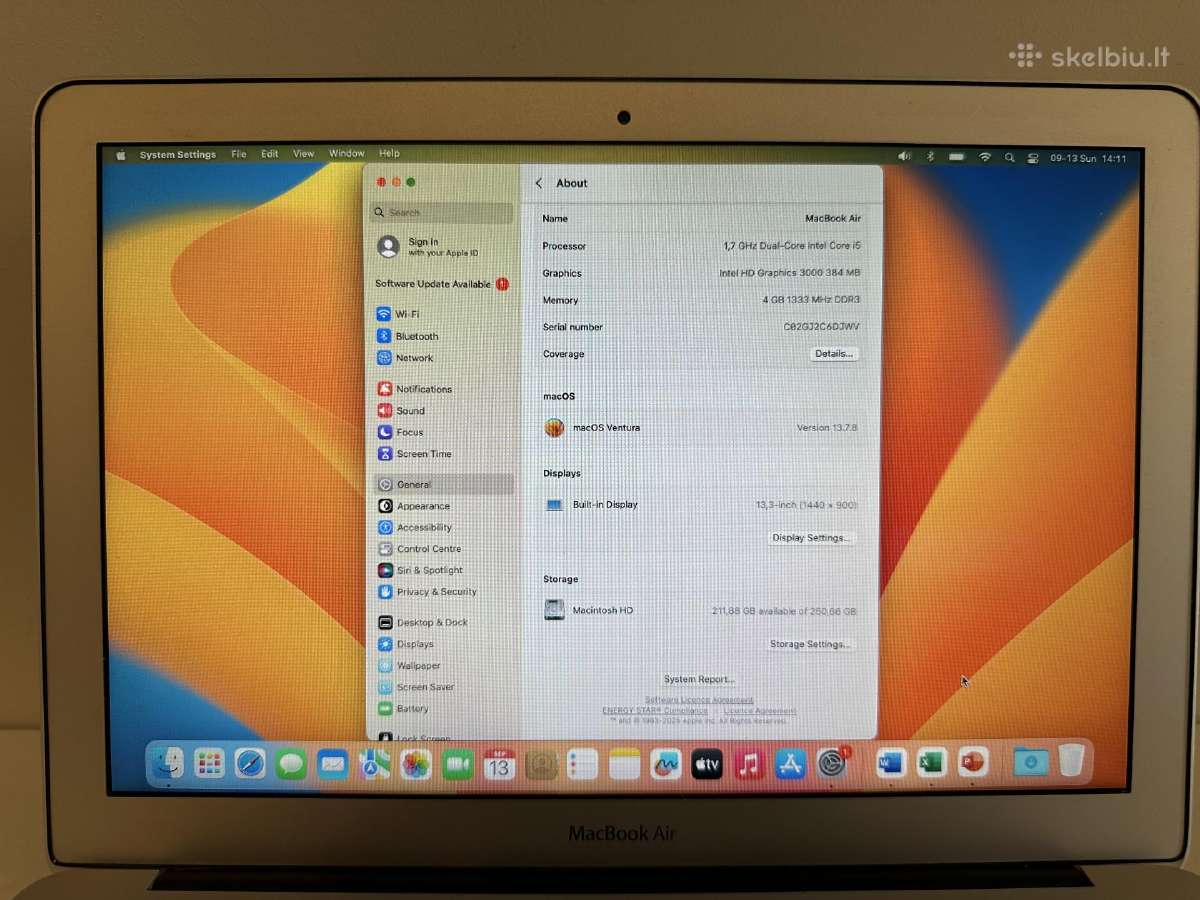Launch Freeform from the Dock
Viewport: 1200px width, 900px height.
pos(665,765)
